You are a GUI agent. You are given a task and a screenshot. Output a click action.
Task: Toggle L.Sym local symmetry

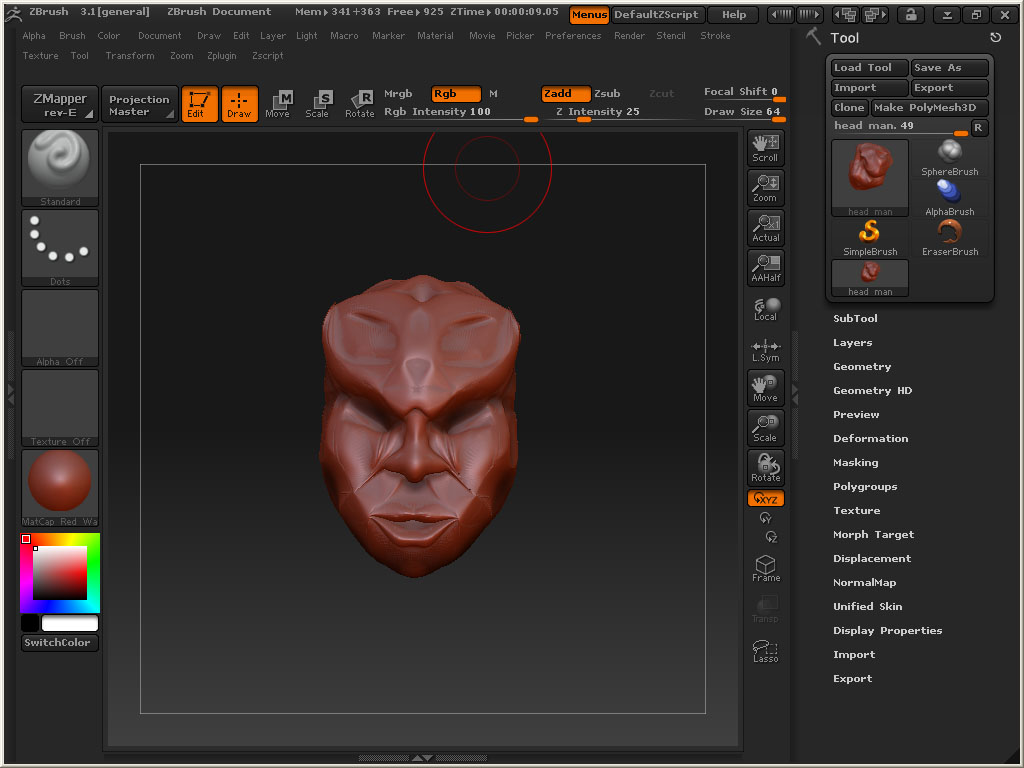click(765, 349)
